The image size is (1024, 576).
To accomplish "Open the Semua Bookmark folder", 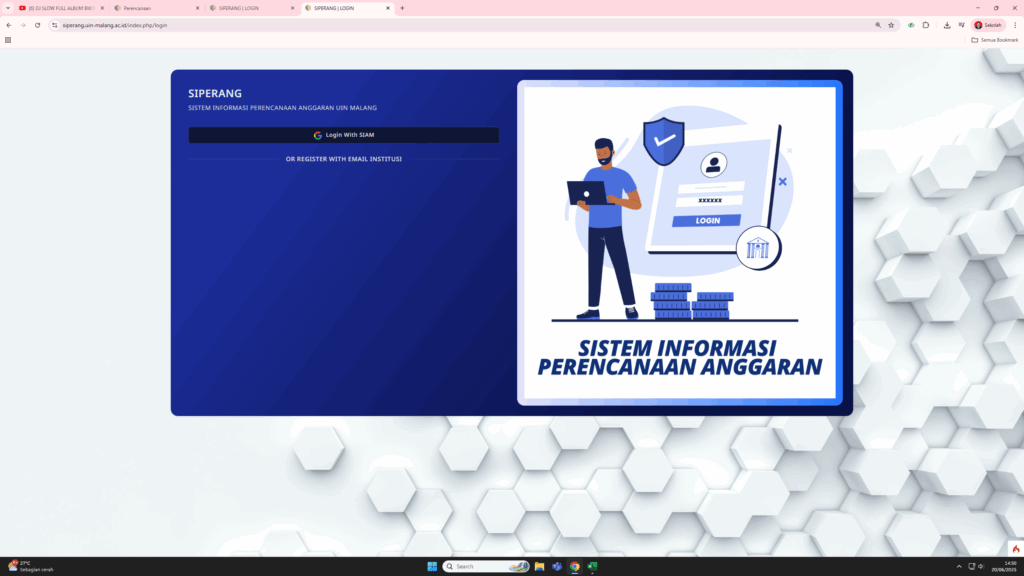I will 995,40.
